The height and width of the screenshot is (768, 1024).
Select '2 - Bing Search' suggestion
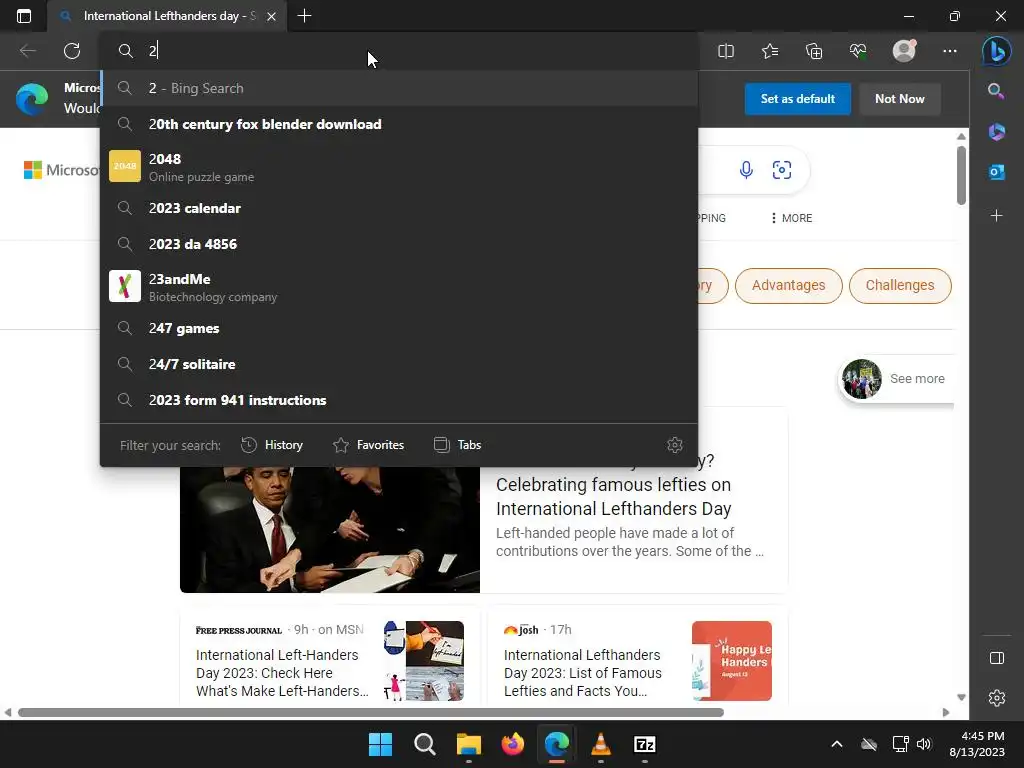pos(399,88)
